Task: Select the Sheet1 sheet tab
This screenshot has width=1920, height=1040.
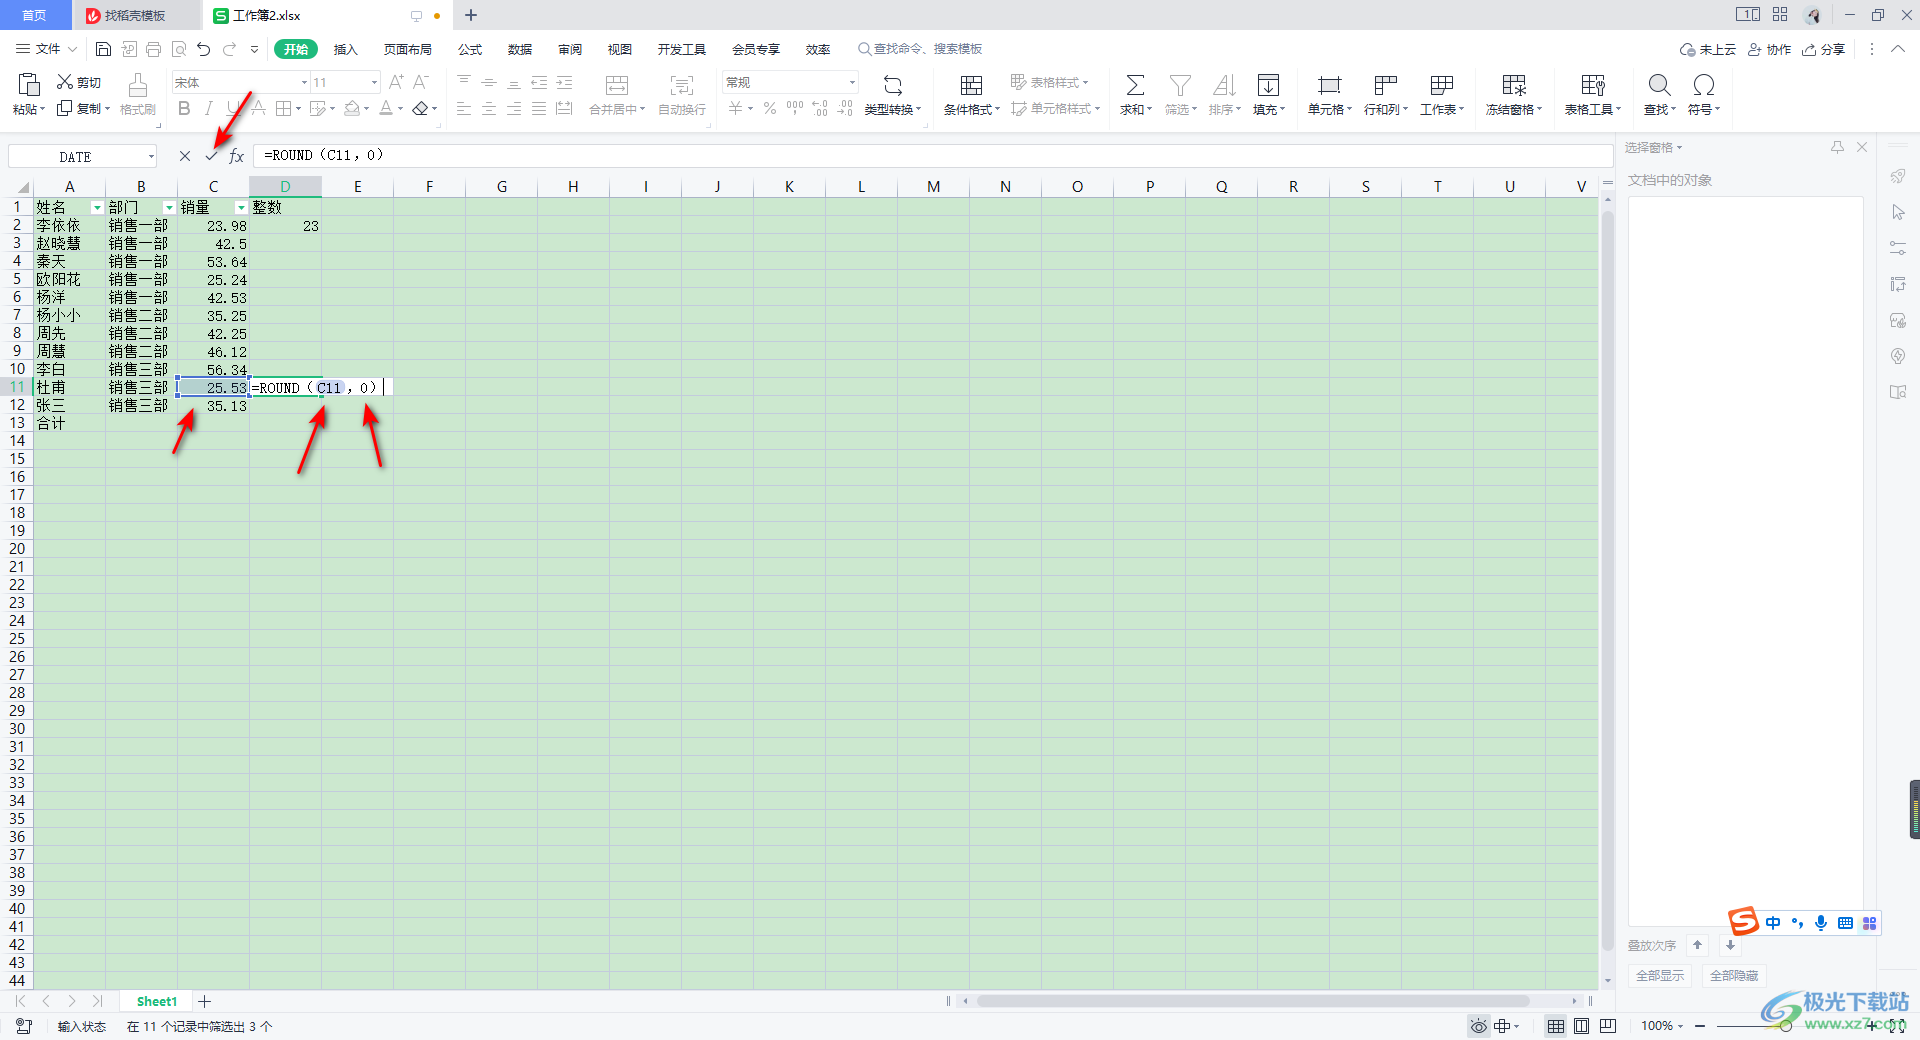Action: [x=156, y=1002]
